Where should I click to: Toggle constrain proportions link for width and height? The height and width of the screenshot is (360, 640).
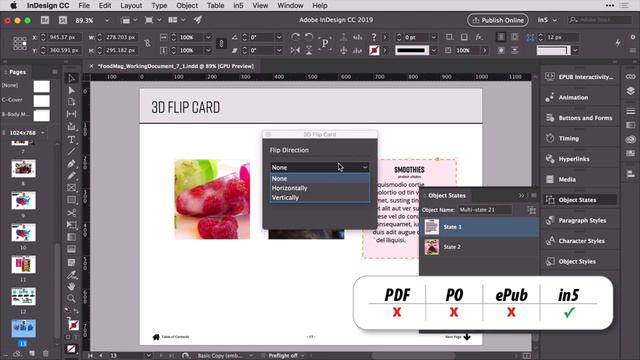coord(147,43)
